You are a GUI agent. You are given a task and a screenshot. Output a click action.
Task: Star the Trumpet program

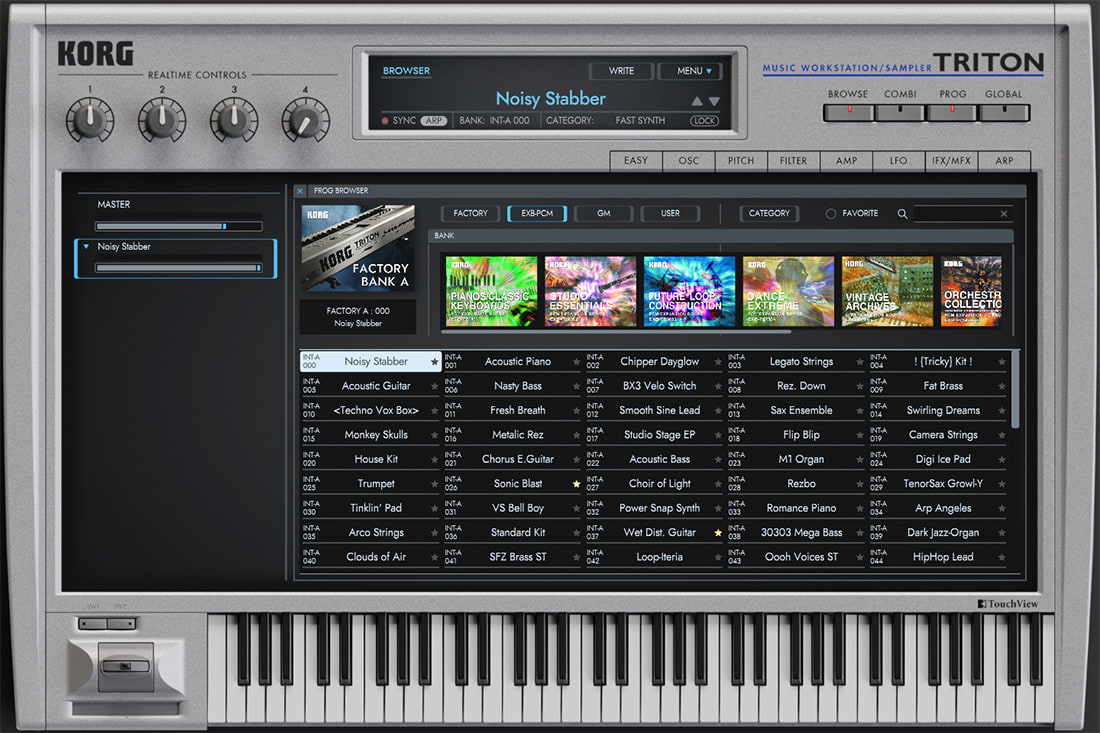pyautogui.click(x=434, y=484)
